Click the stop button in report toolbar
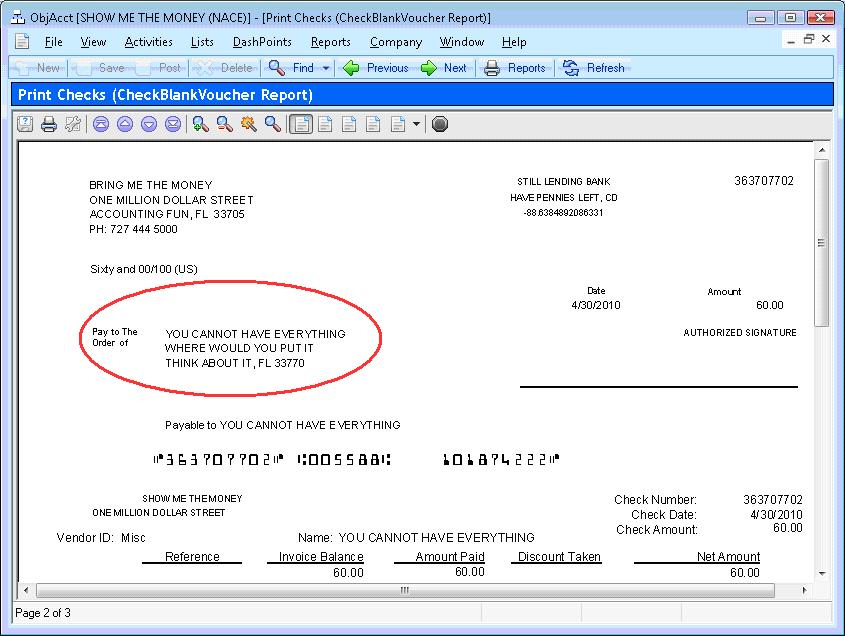 pyautogui.click(x=440, y=124)
